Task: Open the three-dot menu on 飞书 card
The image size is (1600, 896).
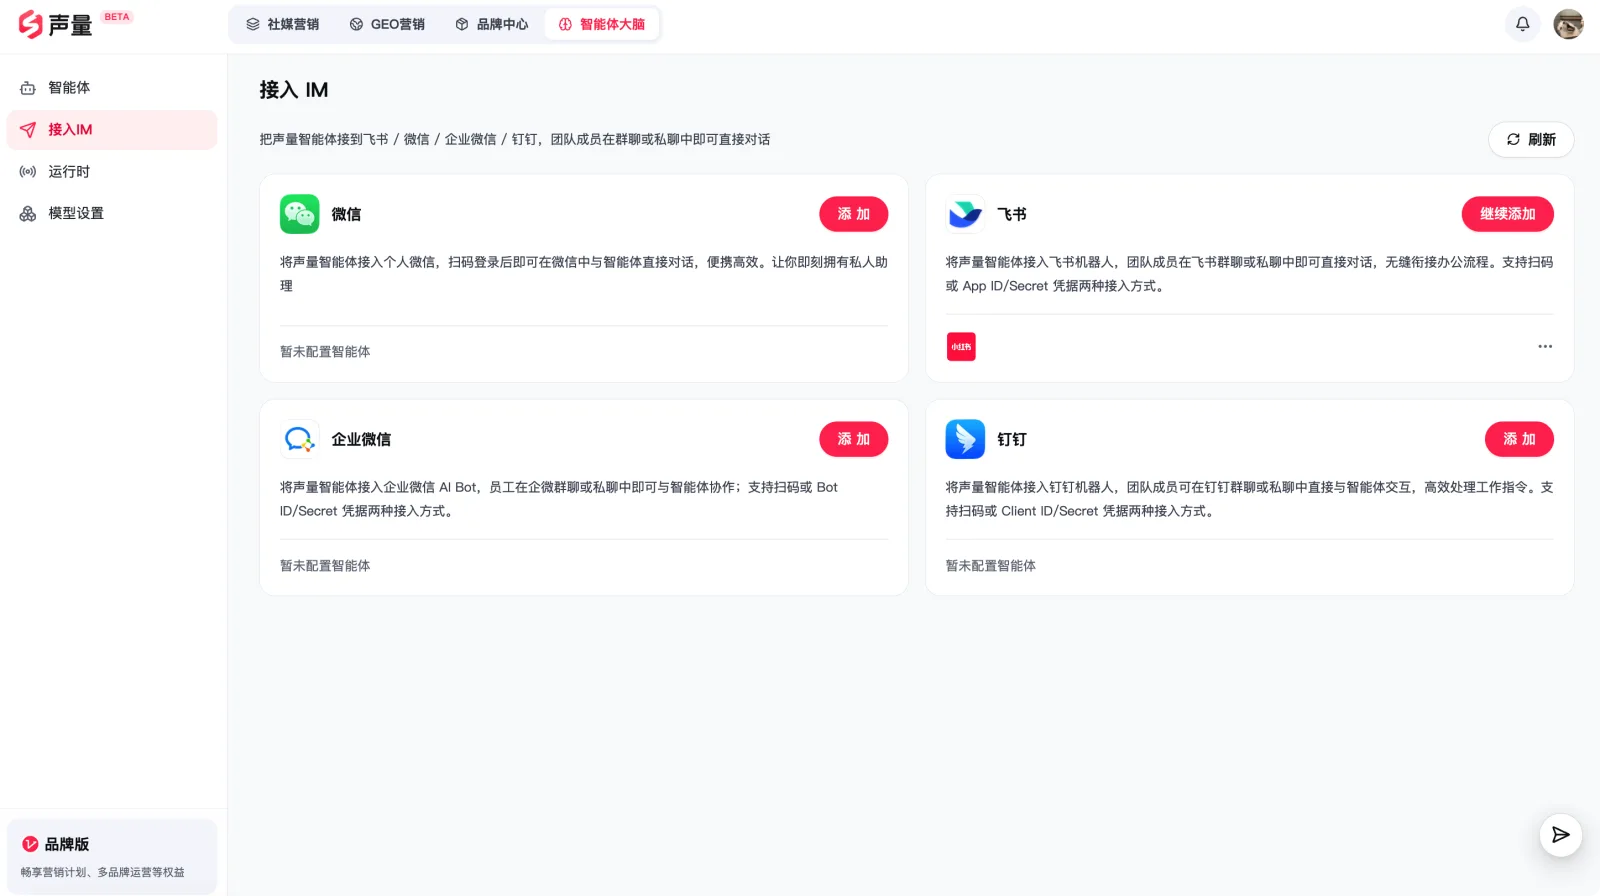Action: point(1545,347)
